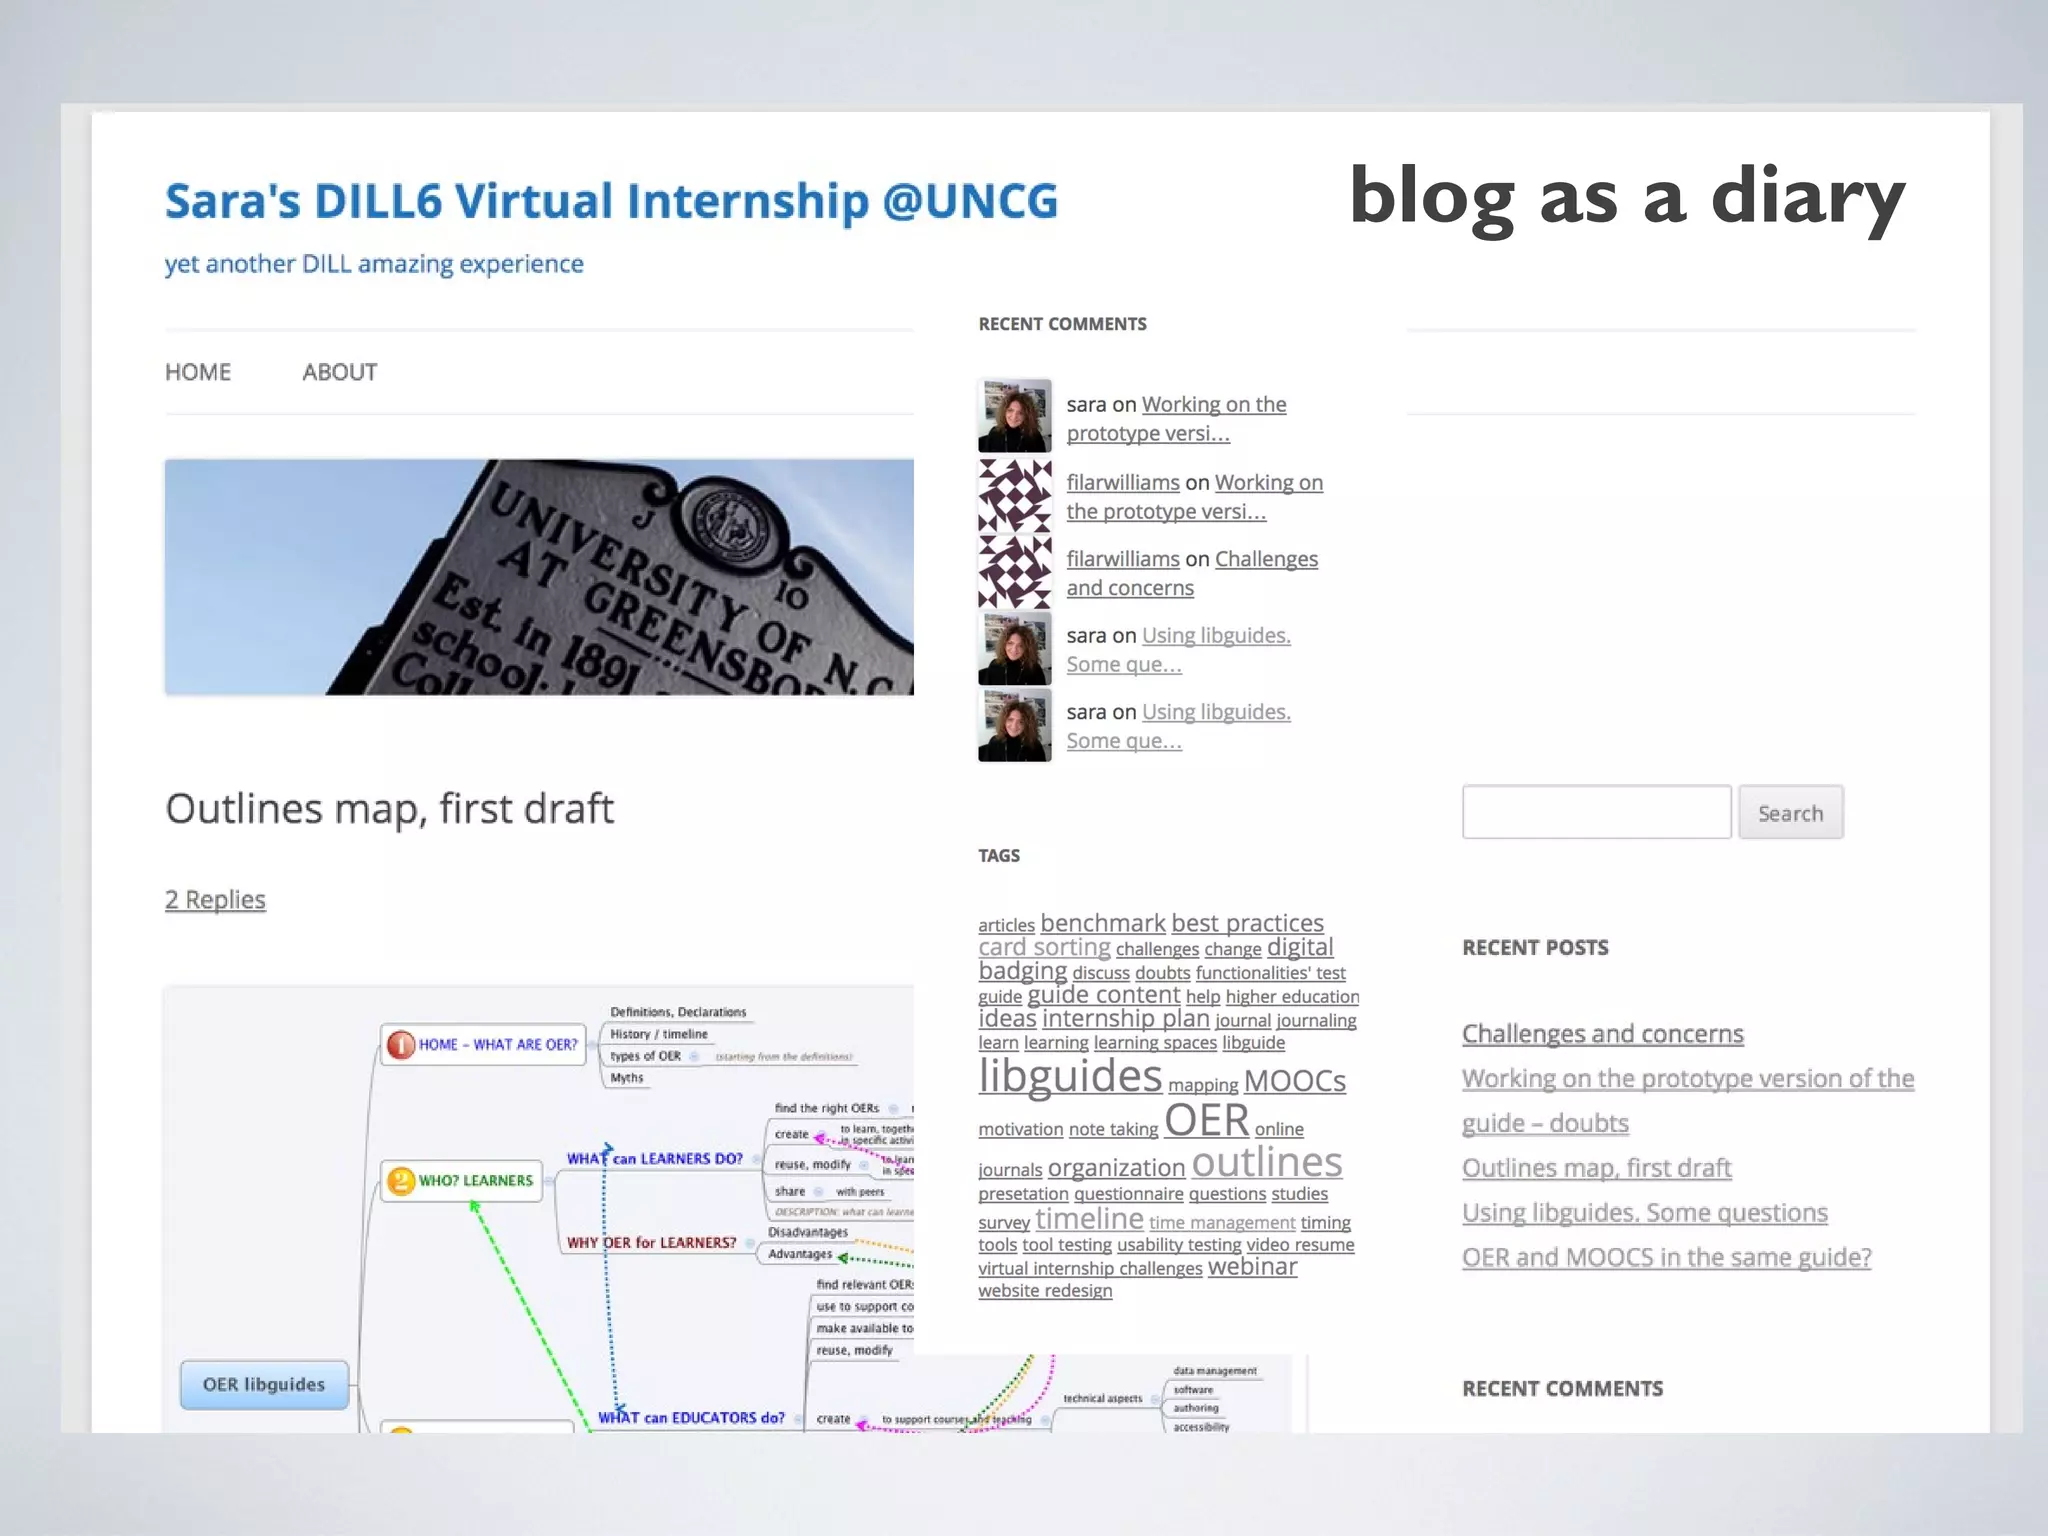Open recent post 'Using libguides. Some questions'

tap(1644, 1212)
